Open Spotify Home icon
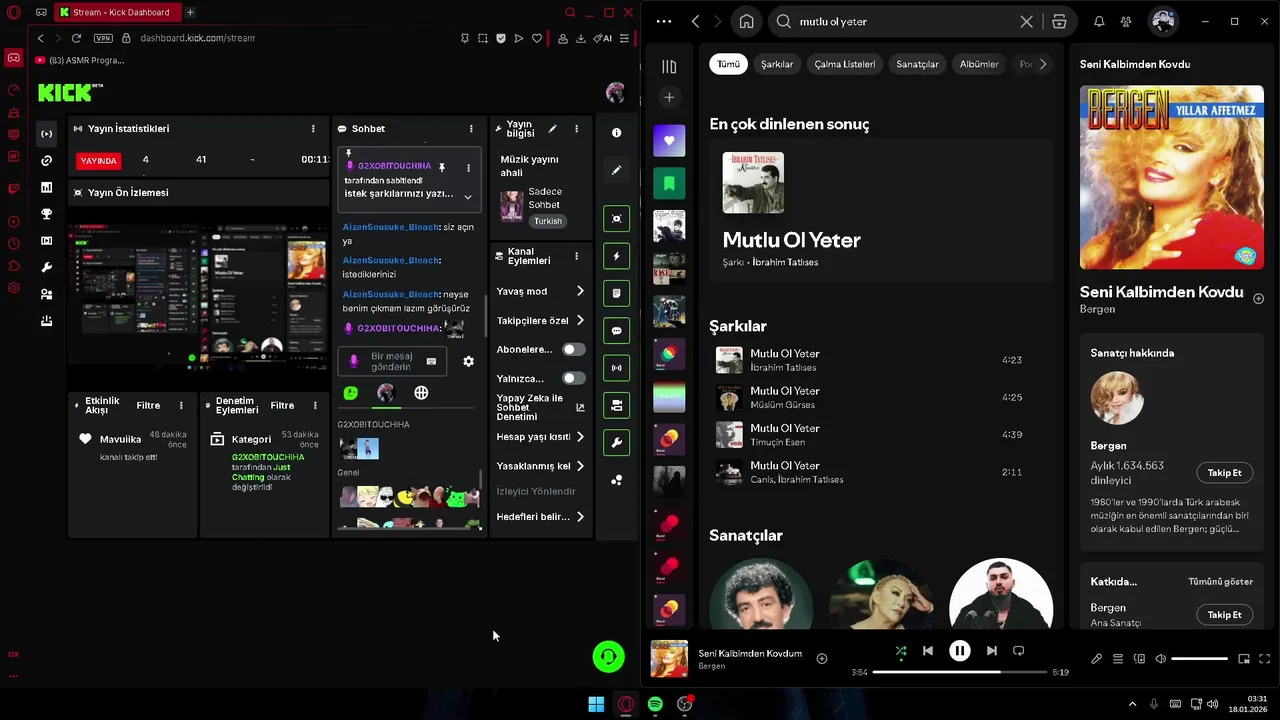Viewport: 1280px width, 720px height. tap(746, 21)
